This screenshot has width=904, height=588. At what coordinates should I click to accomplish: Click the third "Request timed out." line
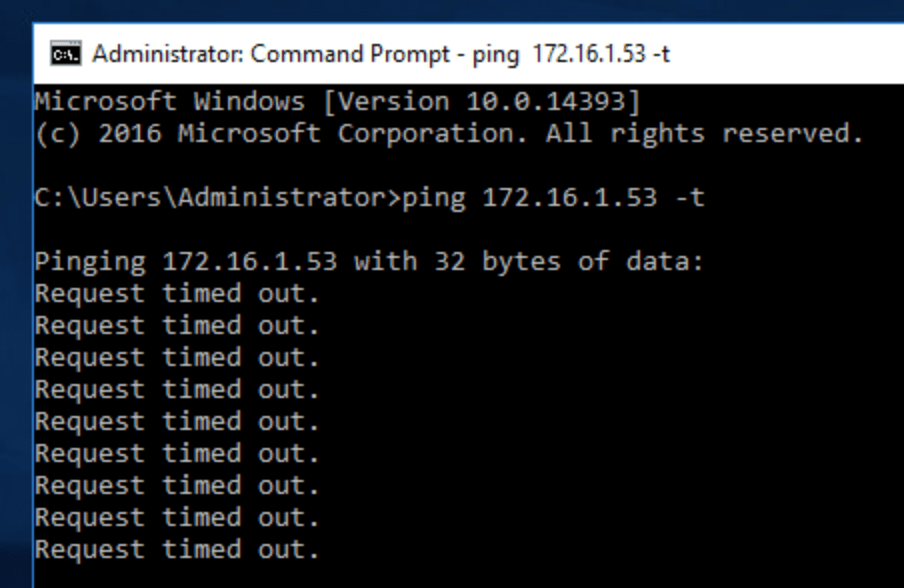pyautogui.click(x=177, y=358)
